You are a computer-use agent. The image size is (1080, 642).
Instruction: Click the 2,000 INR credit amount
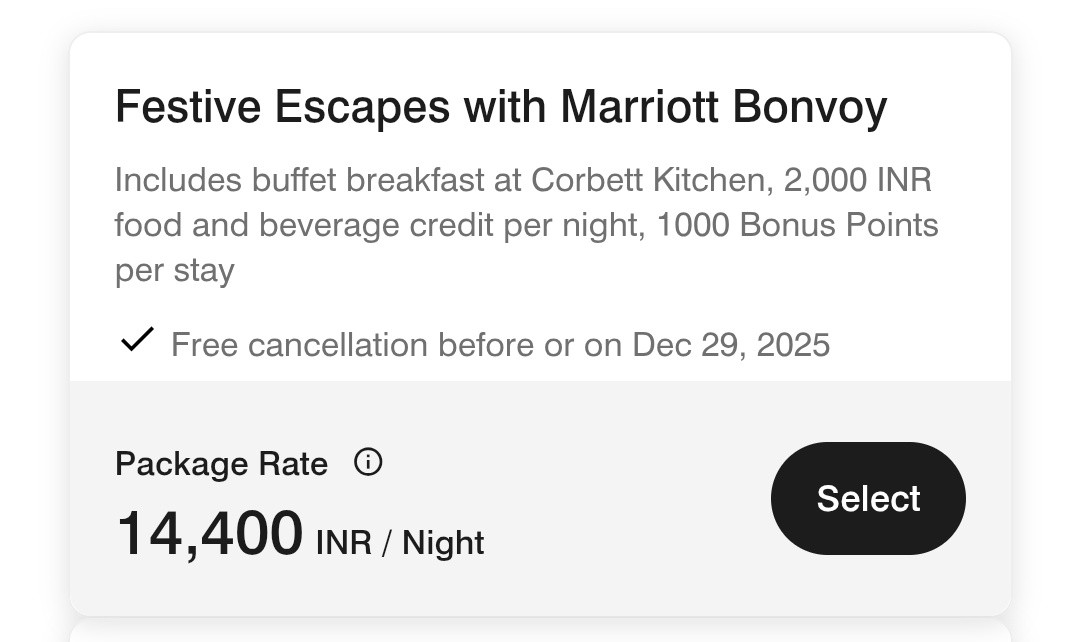point(857,180)
